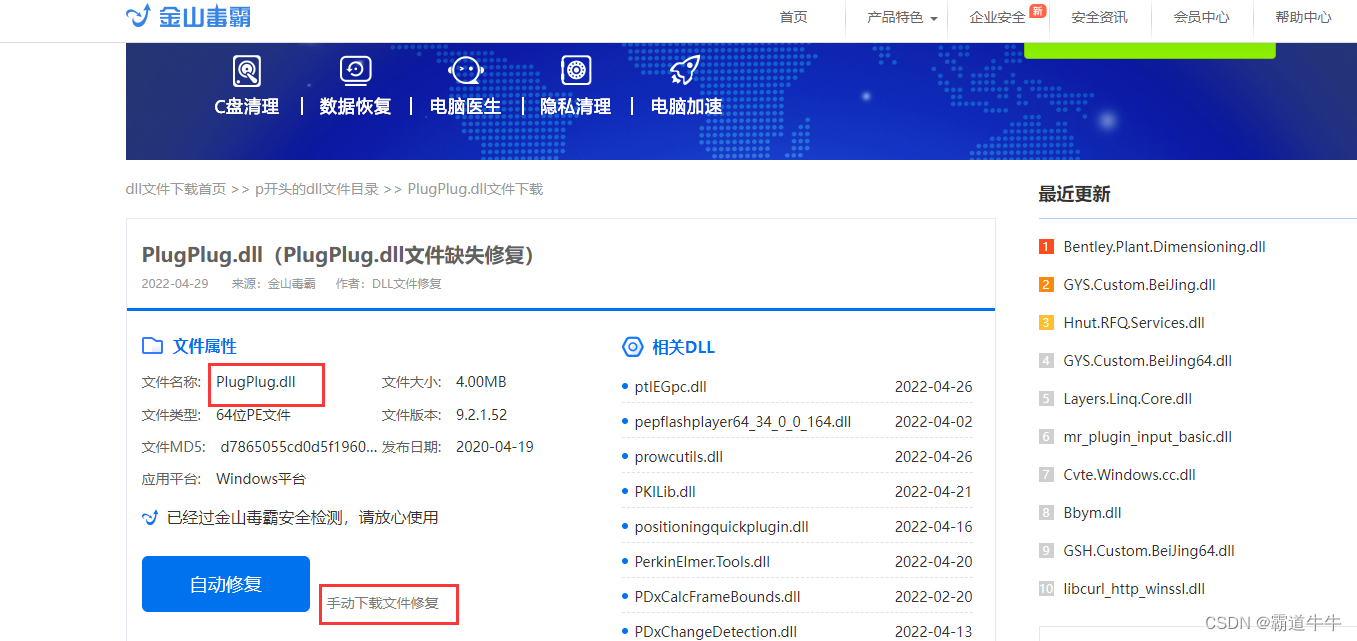
Task: Click the rank 1 badge next to Bentley.Plant.Dimensioning.dll
Action: coord(1046,247)
